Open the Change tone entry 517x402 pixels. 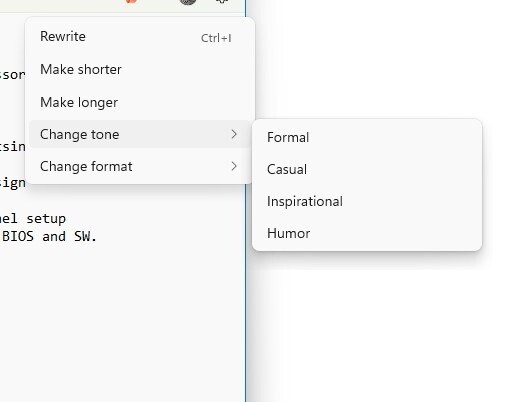[x=139, y=134]
